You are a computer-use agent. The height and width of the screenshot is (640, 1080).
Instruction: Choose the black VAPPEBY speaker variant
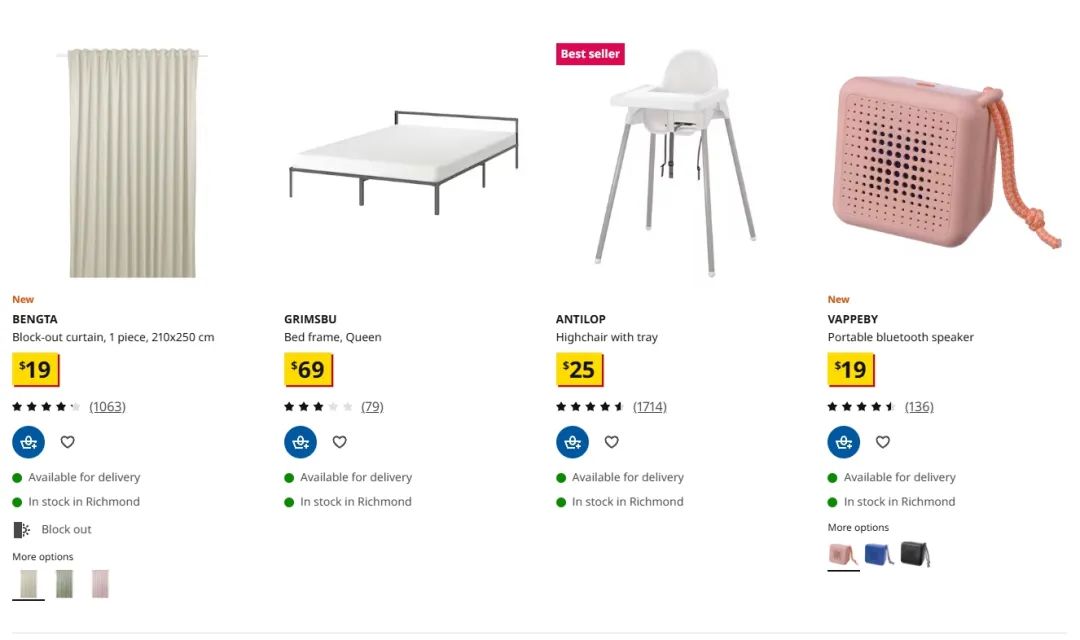click(x=915, y=554)
